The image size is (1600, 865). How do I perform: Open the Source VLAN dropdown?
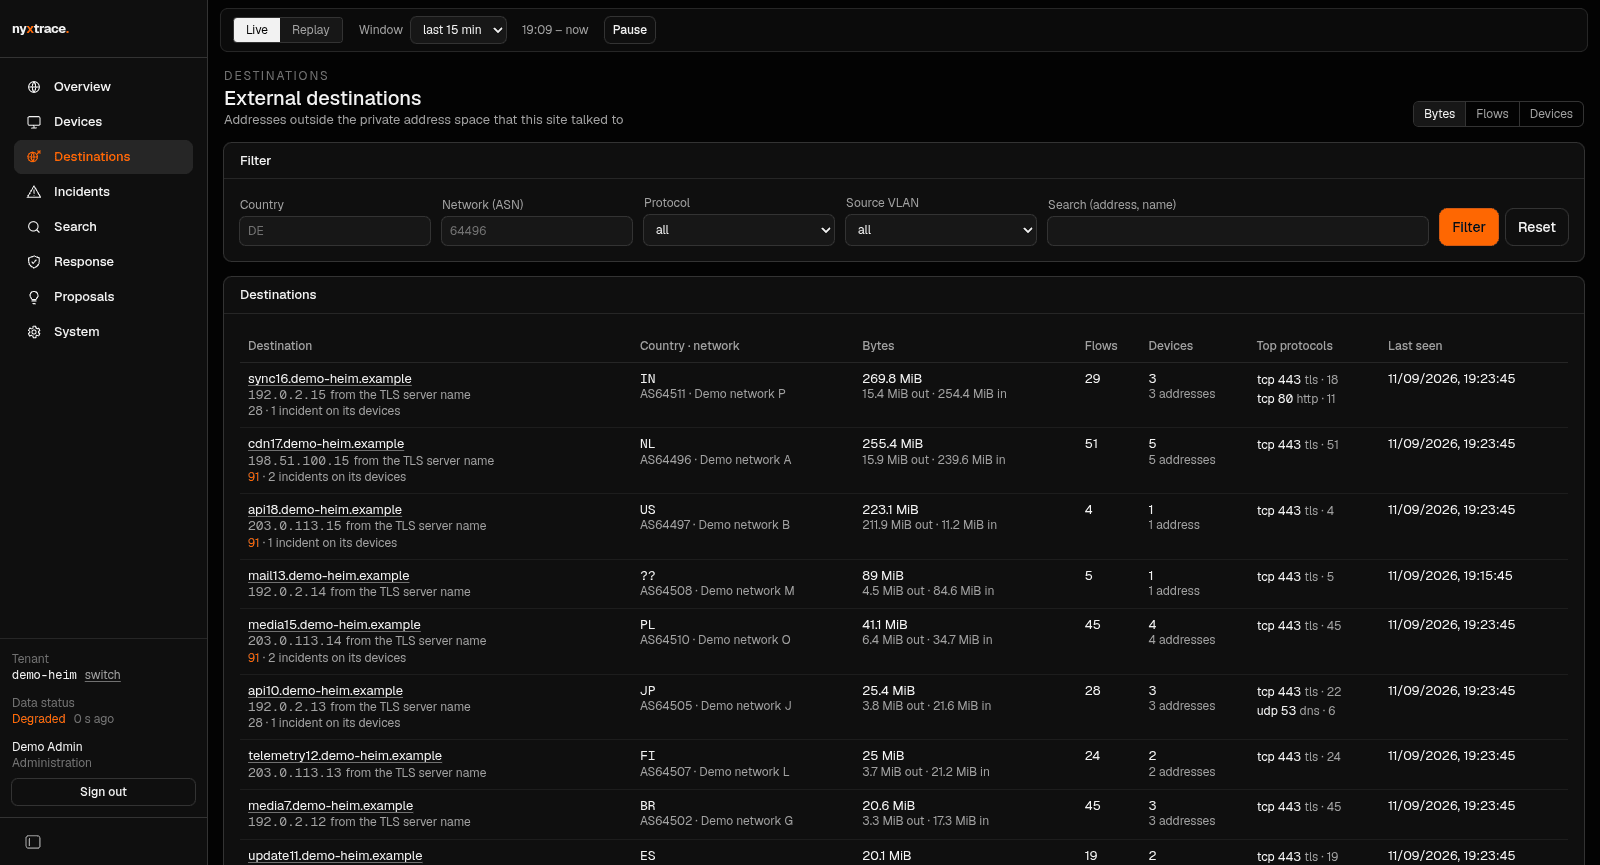tap(941, 230)
